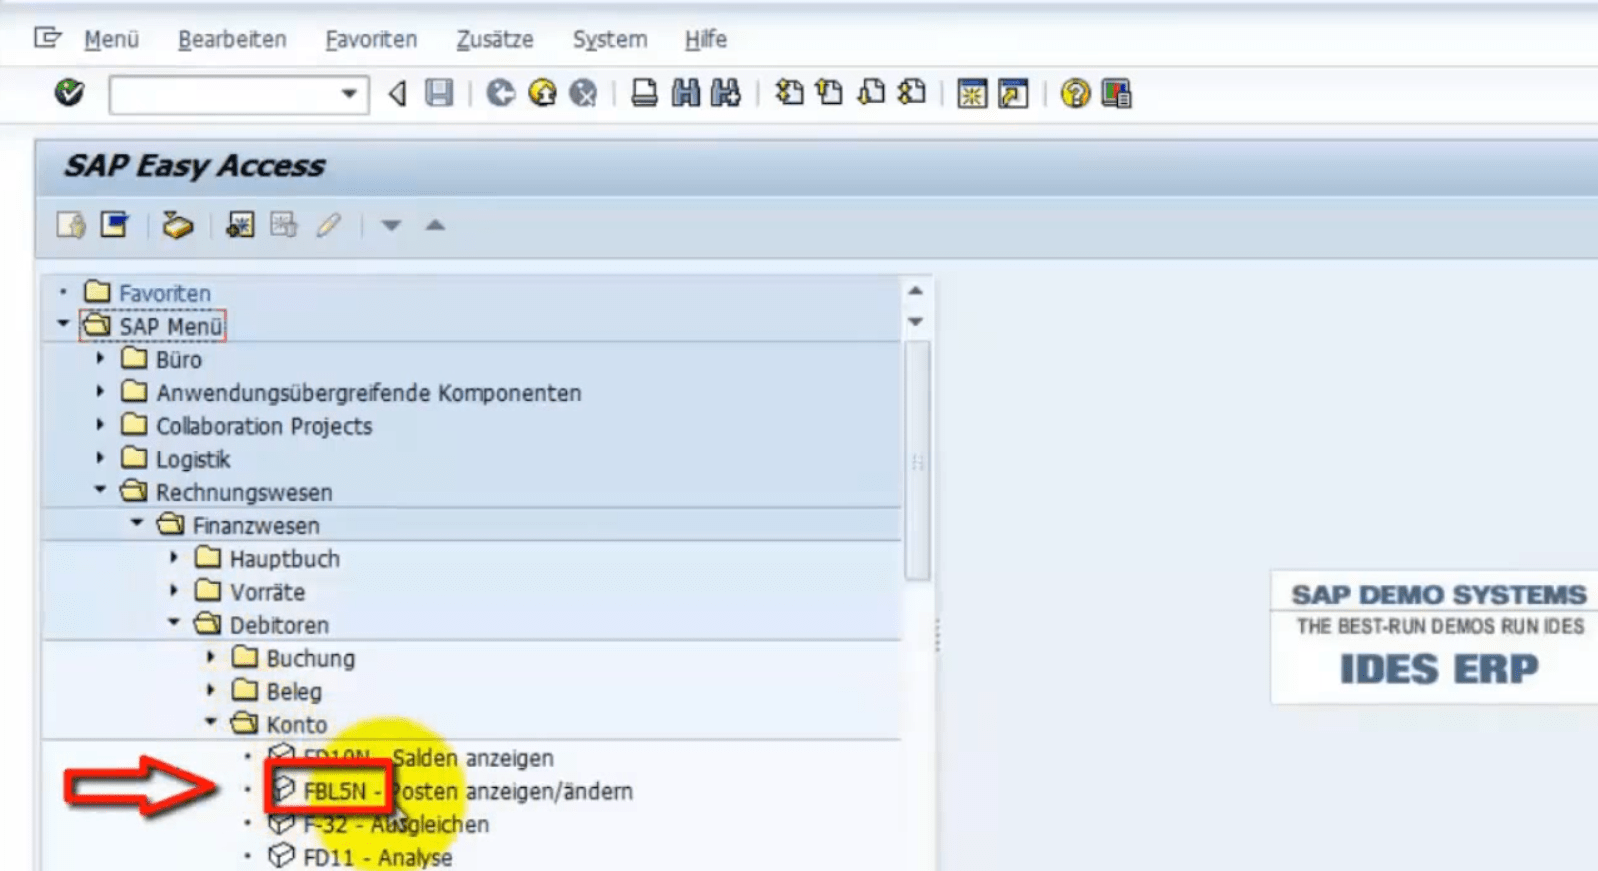Click the red Cancel icon
The width and height of the screenshot is (1598, 871).
coord(583,94)
